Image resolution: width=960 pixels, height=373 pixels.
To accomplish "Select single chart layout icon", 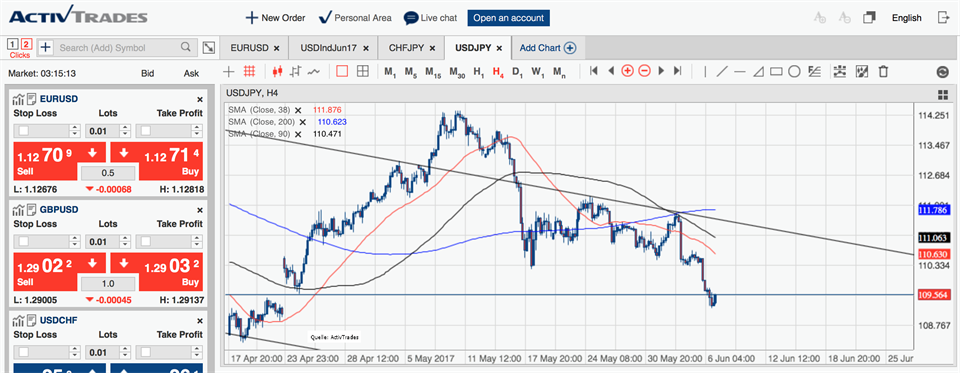I will pos(342,72).
